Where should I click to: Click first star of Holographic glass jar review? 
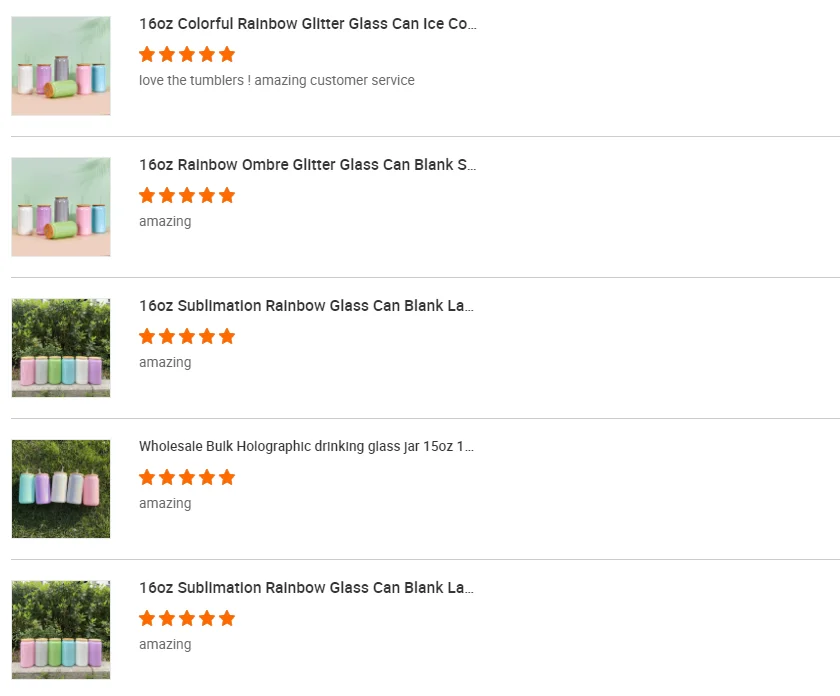pyautogui.click(x=147, y=477)
